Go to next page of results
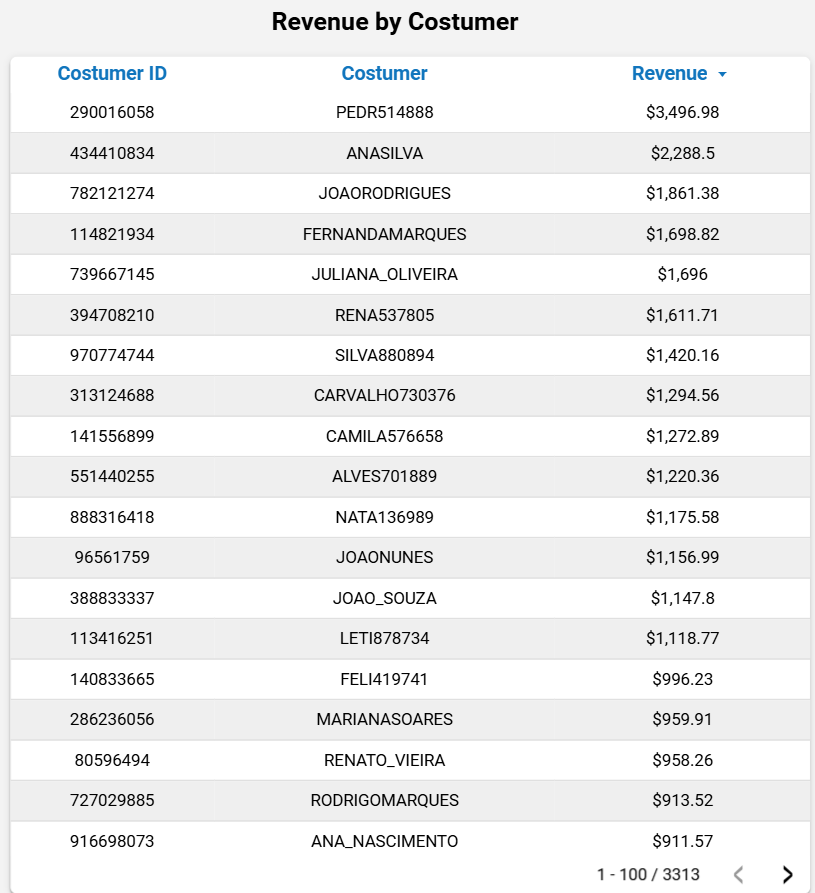Viewport: 815px width, 893px height. tap(787, 875)
